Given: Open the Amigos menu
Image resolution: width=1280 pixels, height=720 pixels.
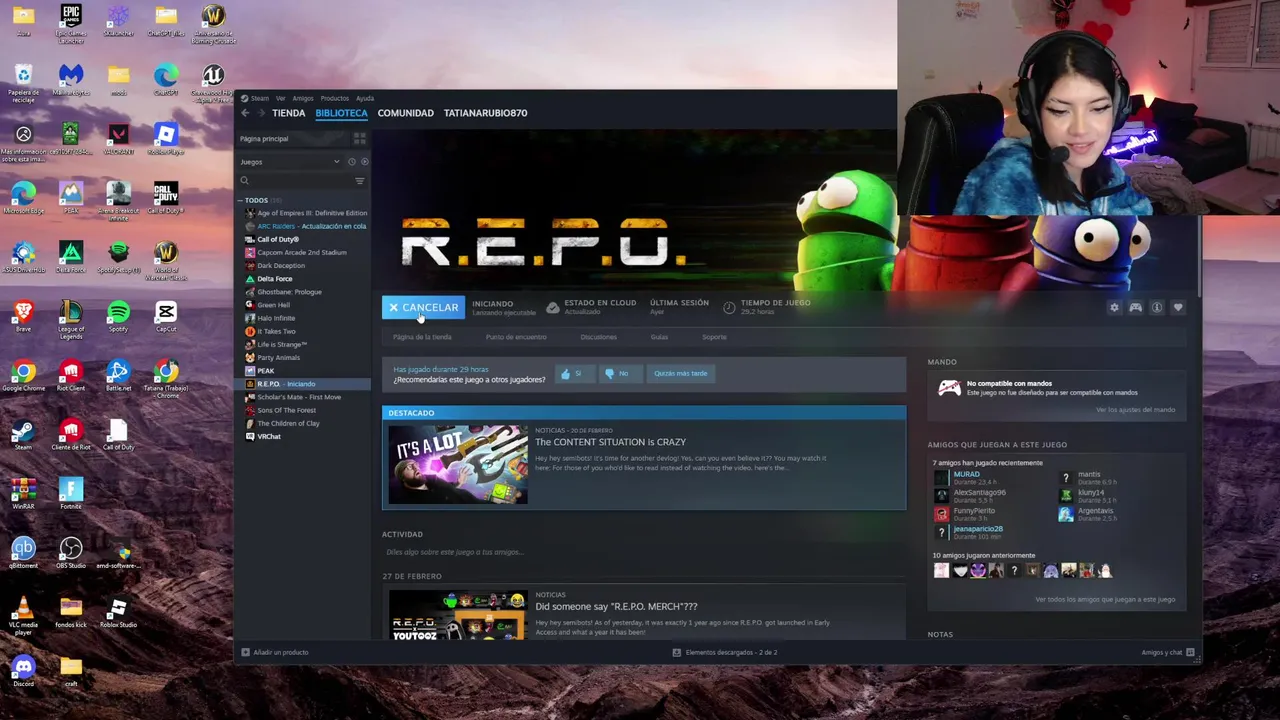Looking at the screenshot, I should click(x=303, y=98).
